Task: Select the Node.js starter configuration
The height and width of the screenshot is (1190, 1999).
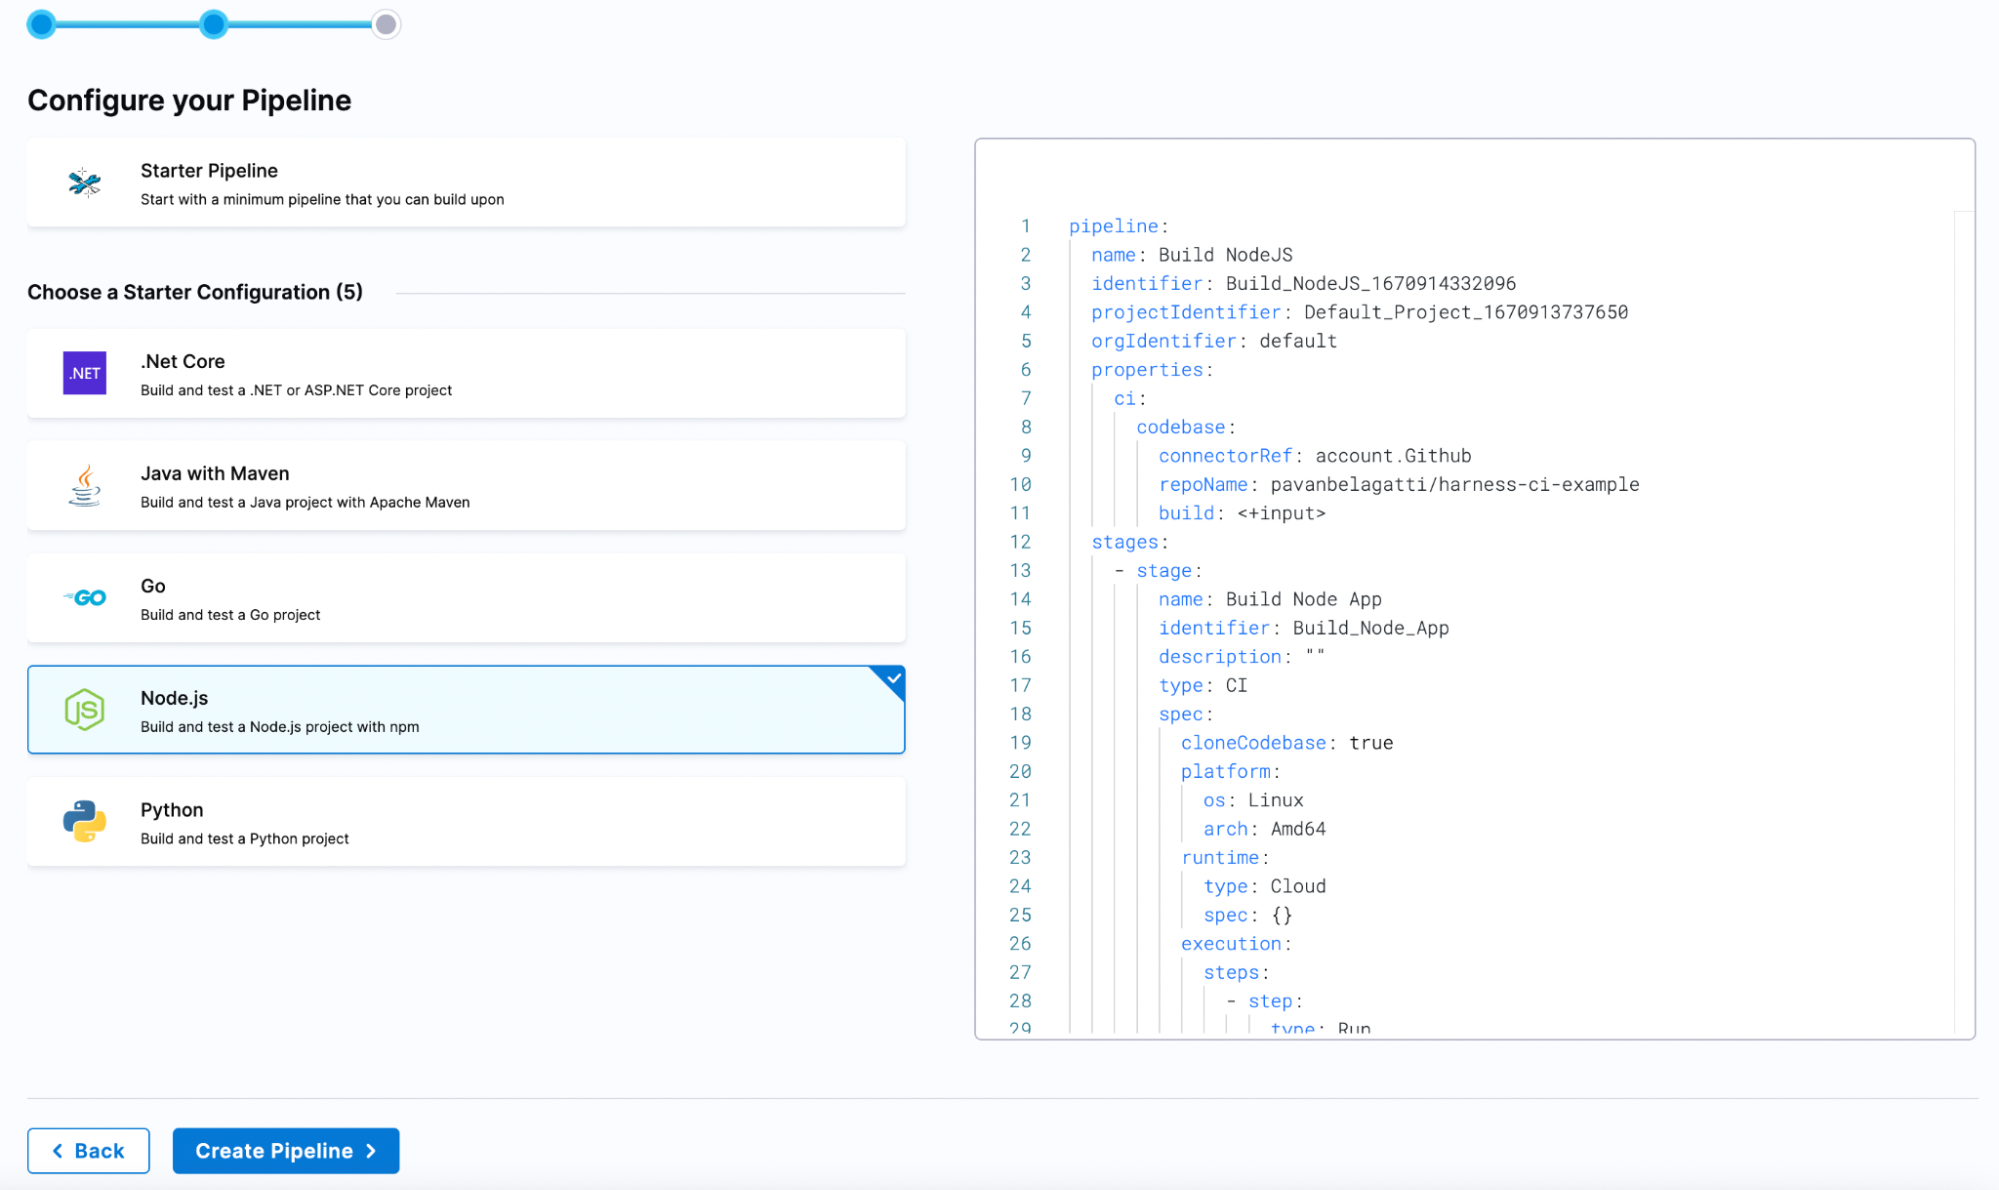Action: (466, 710)
